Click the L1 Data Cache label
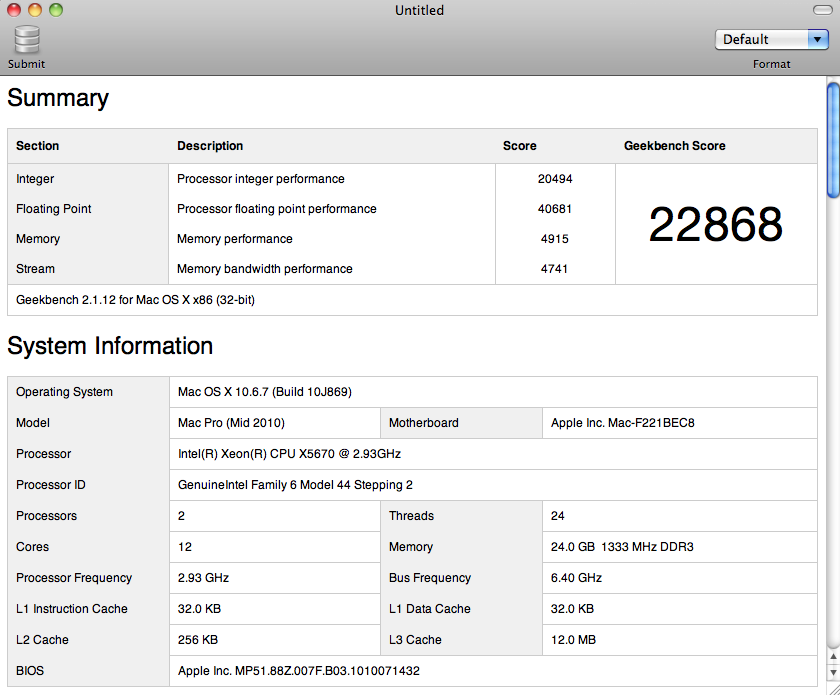The height and width of the screenshot is (695, 840). coord(430,609)
